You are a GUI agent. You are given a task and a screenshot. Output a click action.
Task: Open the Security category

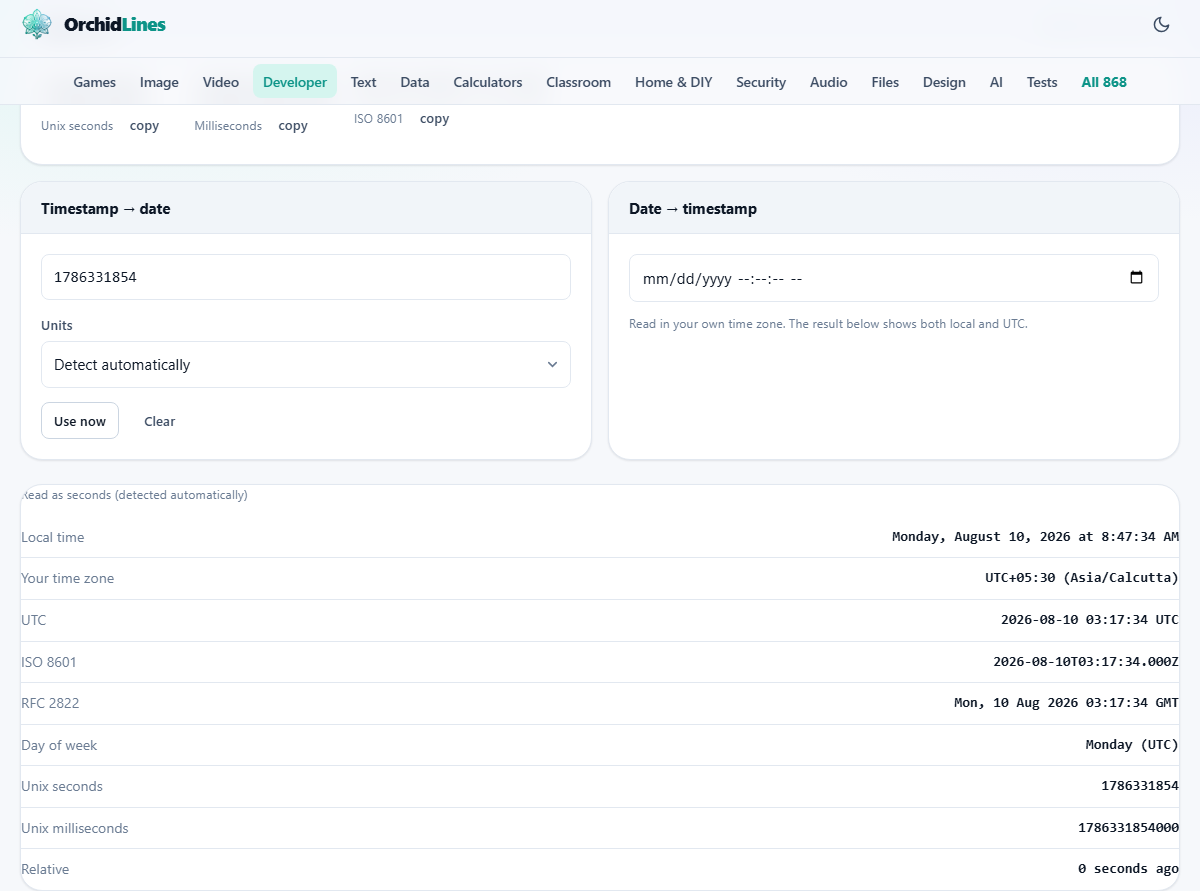(x=761, y=82)
